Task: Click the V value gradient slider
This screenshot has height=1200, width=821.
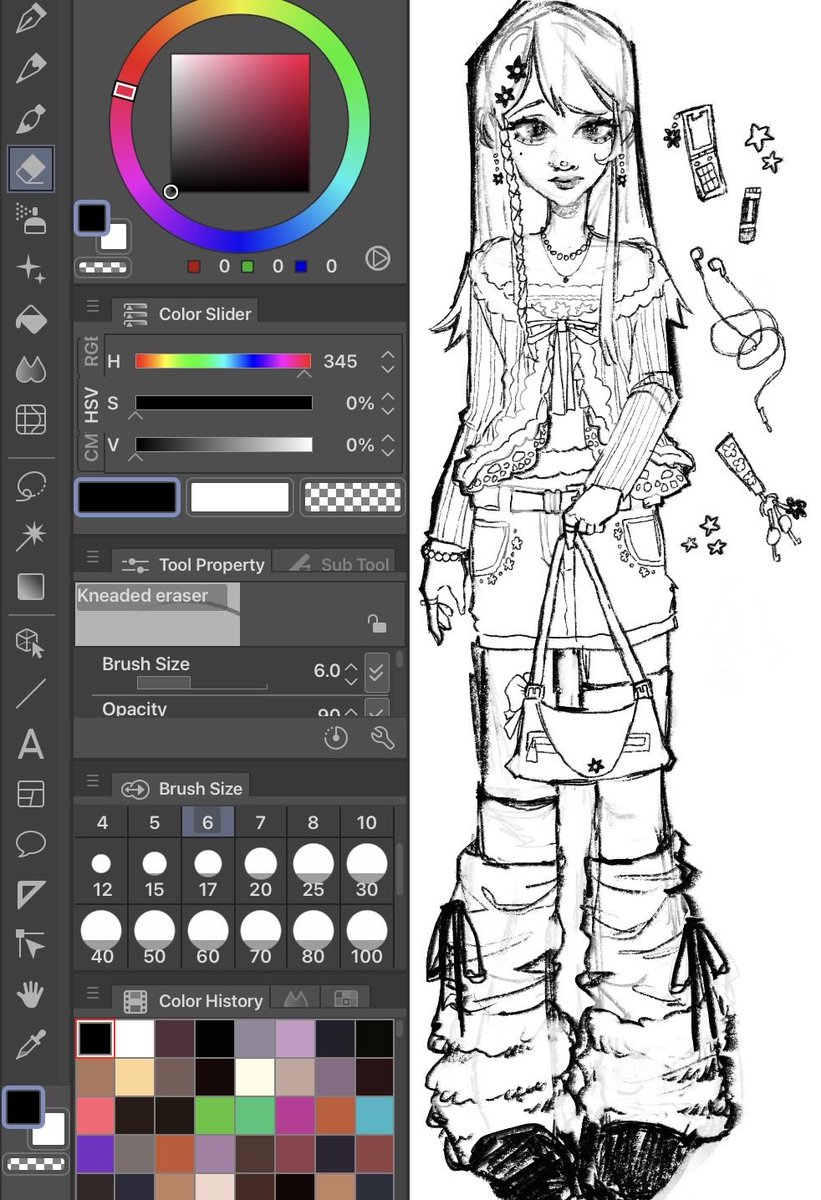Action: point(223,444)
